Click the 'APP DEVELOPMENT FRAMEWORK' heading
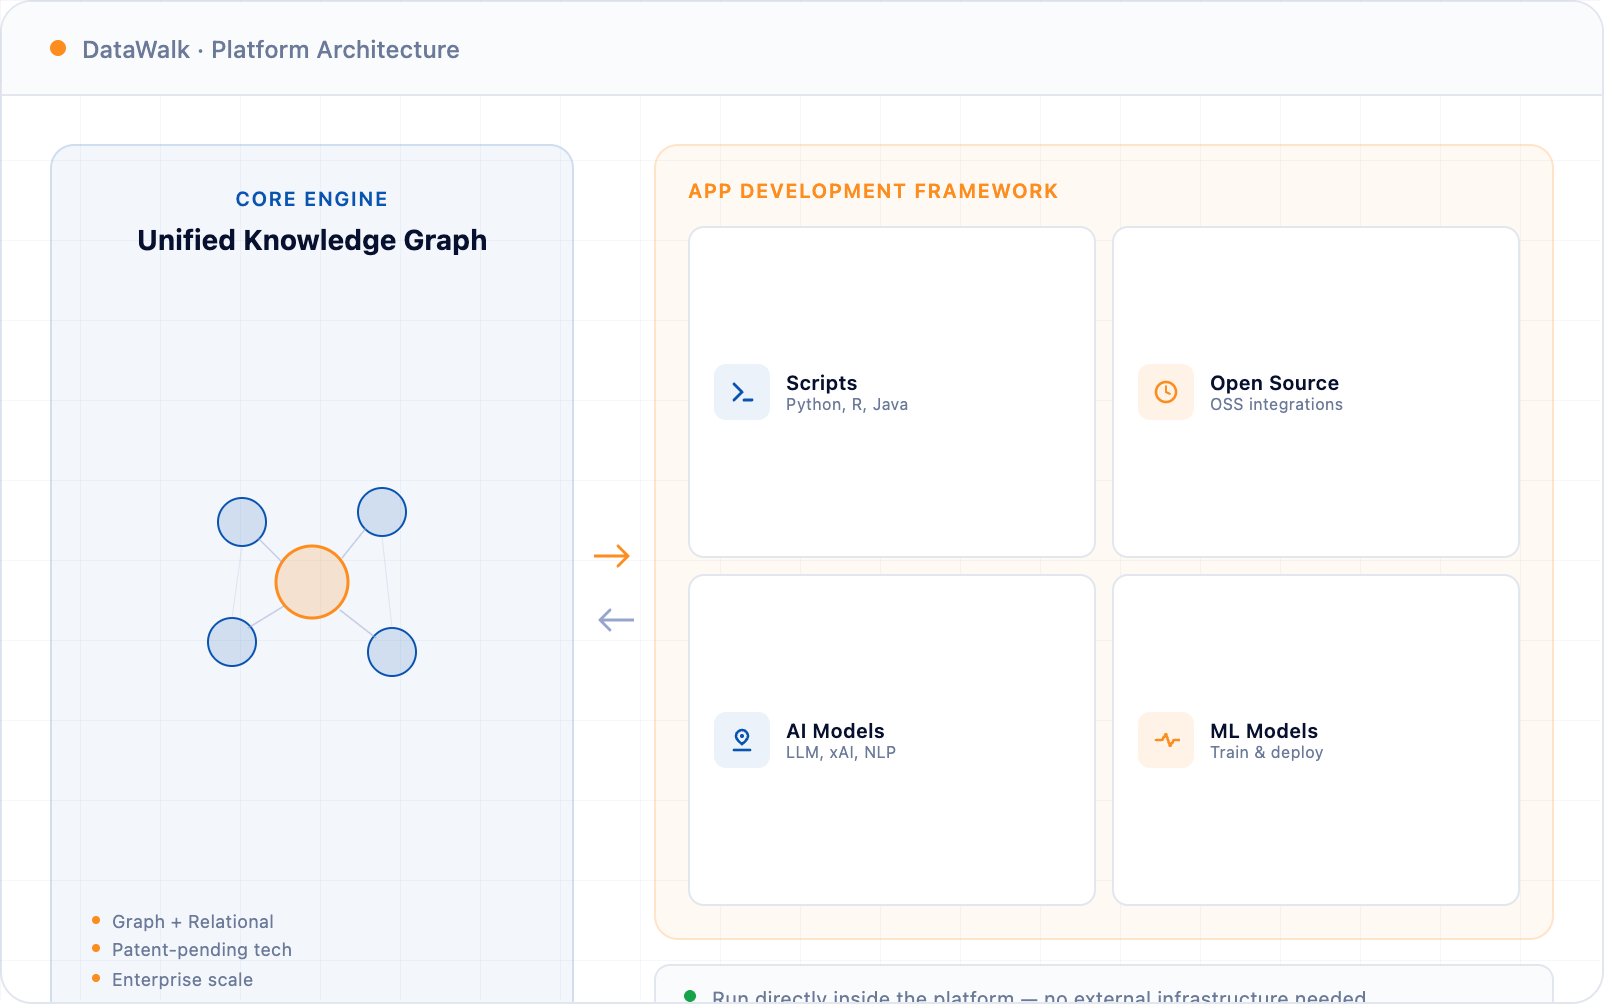Screen dimensions: 1604x1004 point(873,191)
